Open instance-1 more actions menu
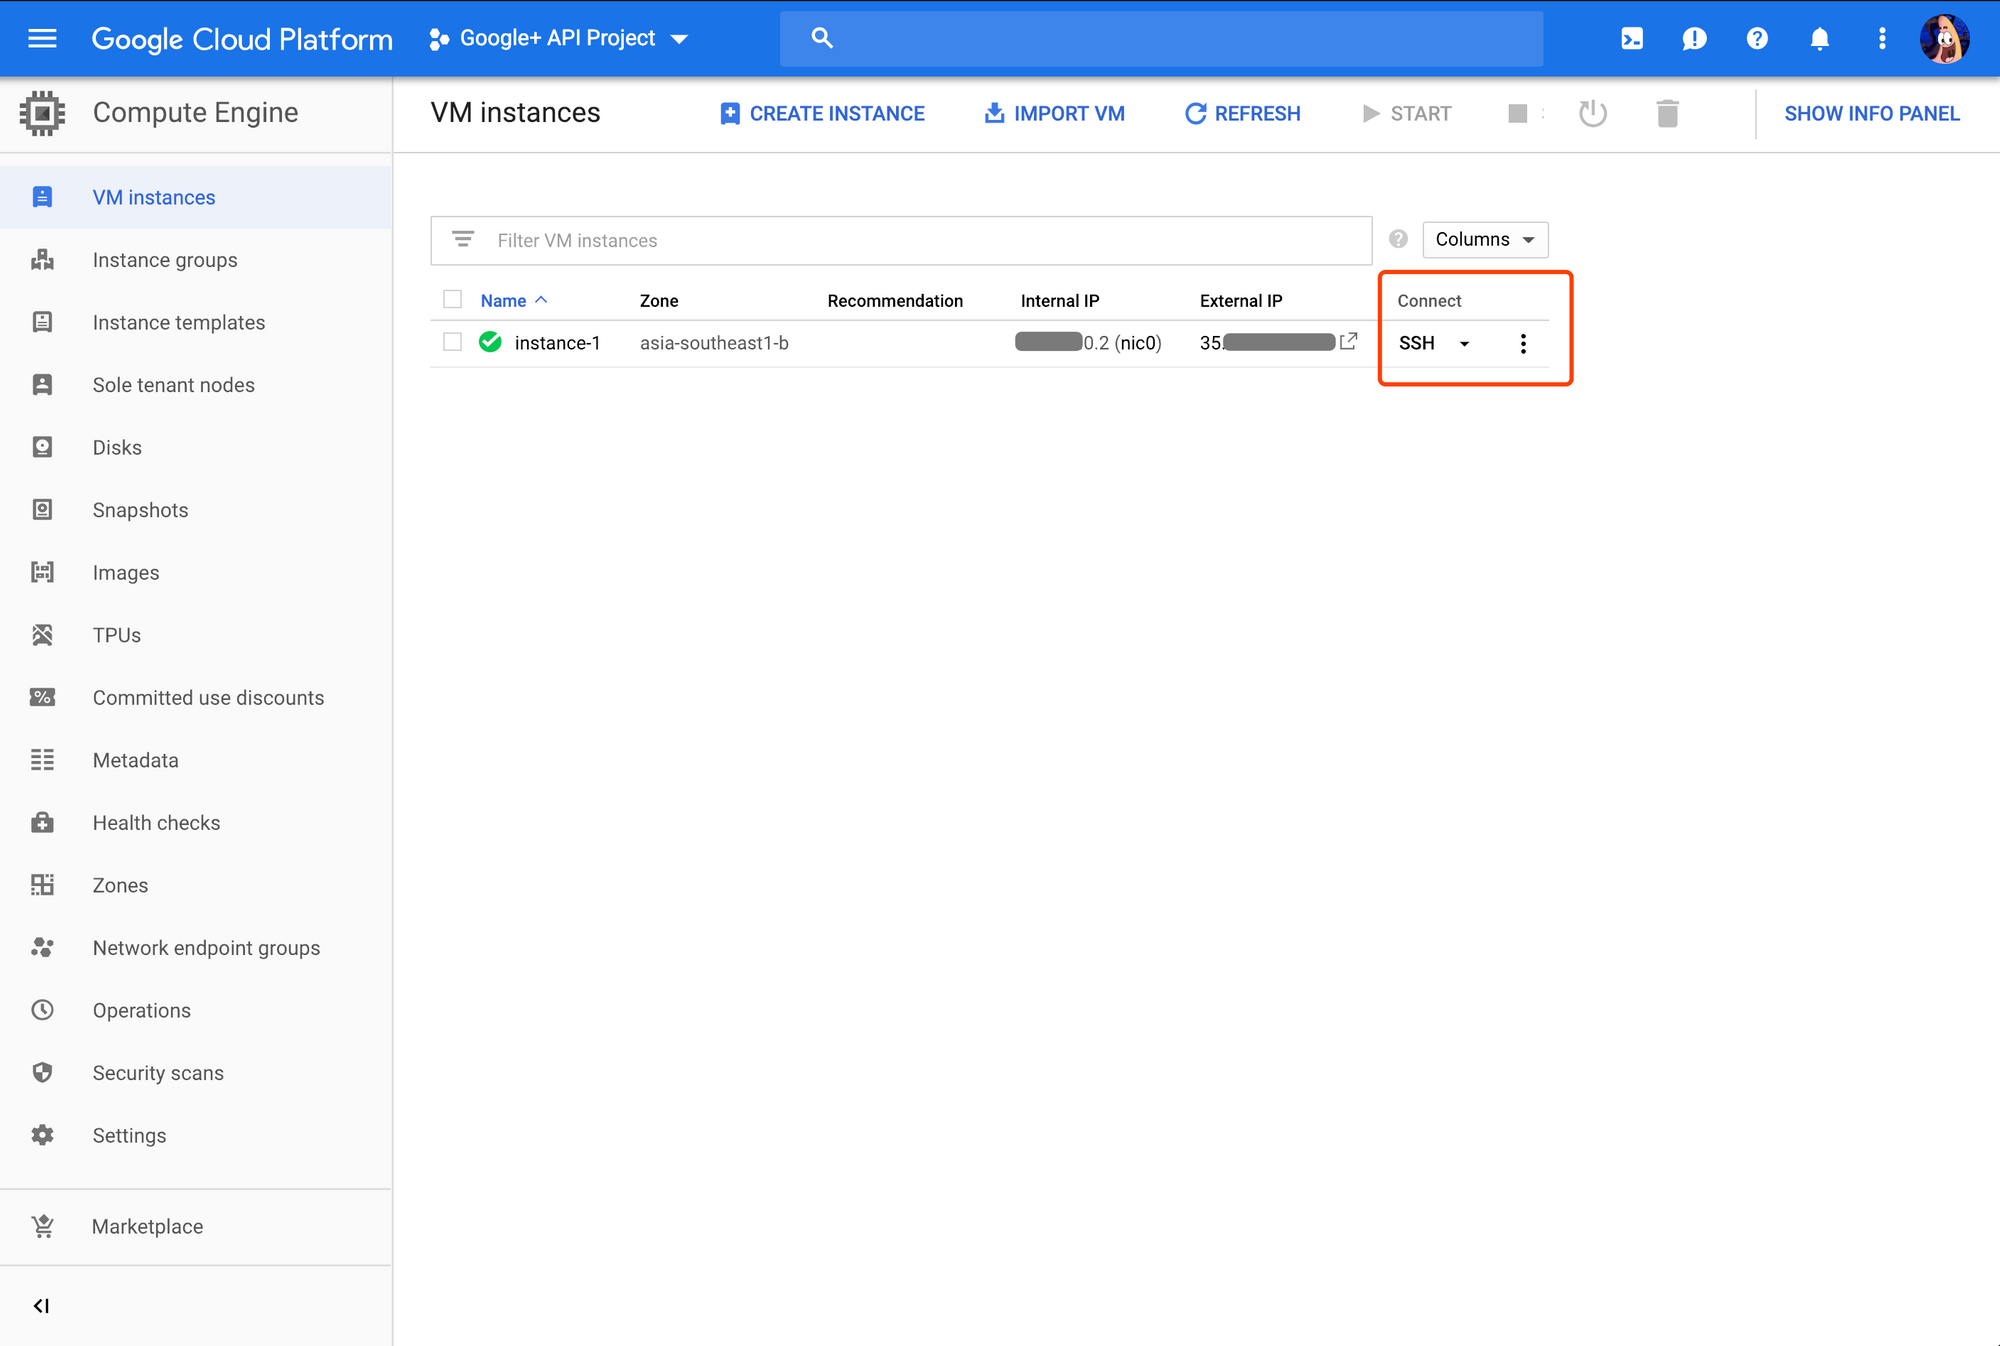The image size is (2000, 1346). (x=1523, y=344)
